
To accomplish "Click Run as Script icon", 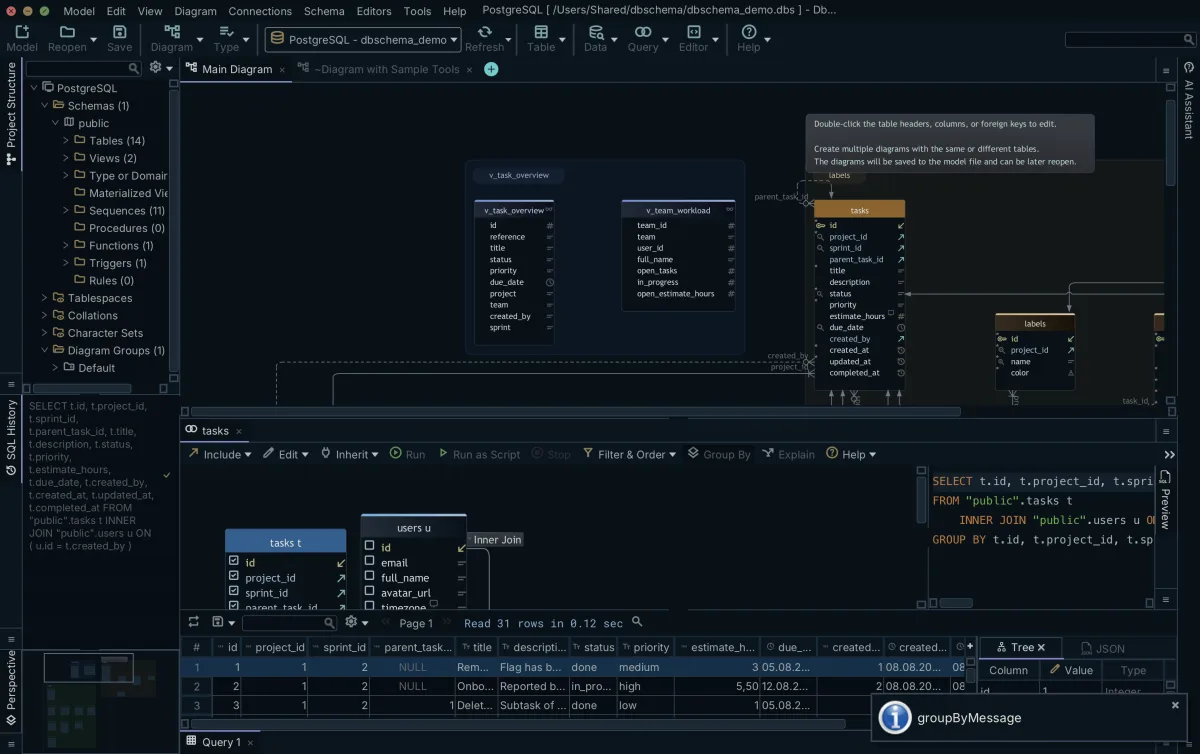I will (443, 454).
